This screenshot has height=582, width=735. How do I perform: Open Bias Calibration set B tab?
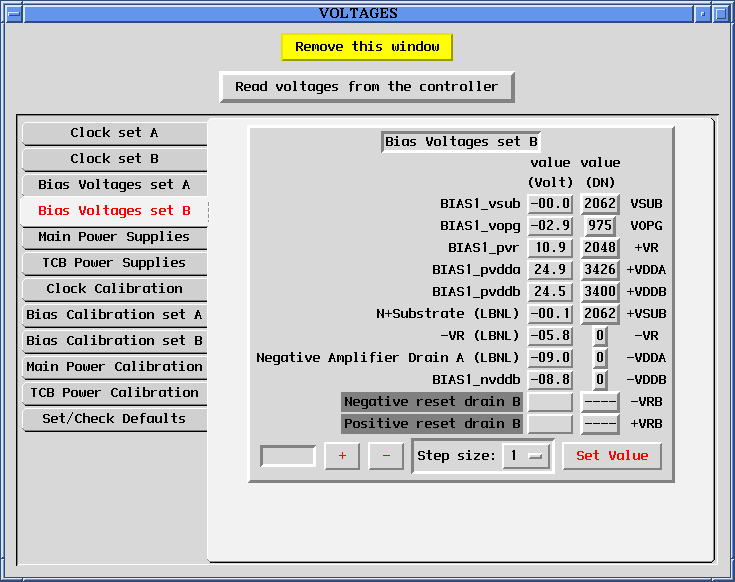[x=114, y=341]
